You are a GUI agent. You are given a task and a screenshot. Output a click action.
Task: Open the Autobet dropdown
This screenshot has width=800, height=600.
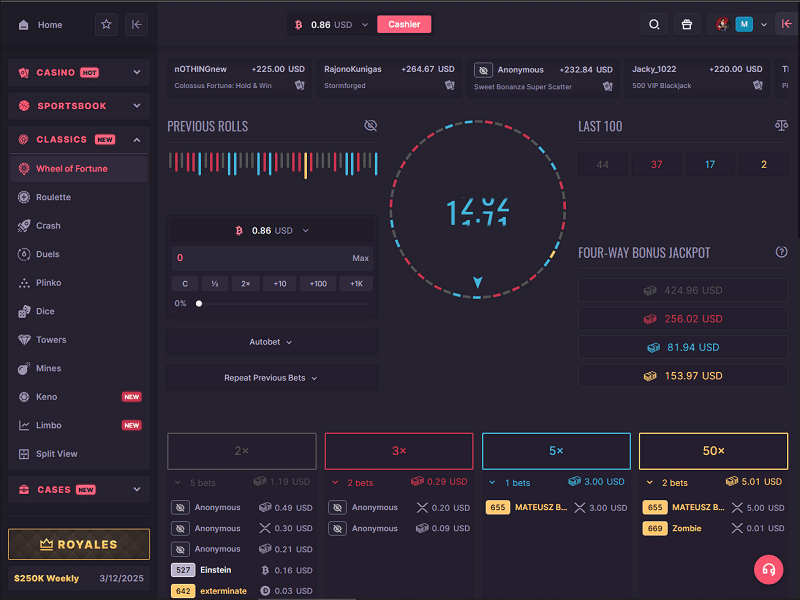271,342
